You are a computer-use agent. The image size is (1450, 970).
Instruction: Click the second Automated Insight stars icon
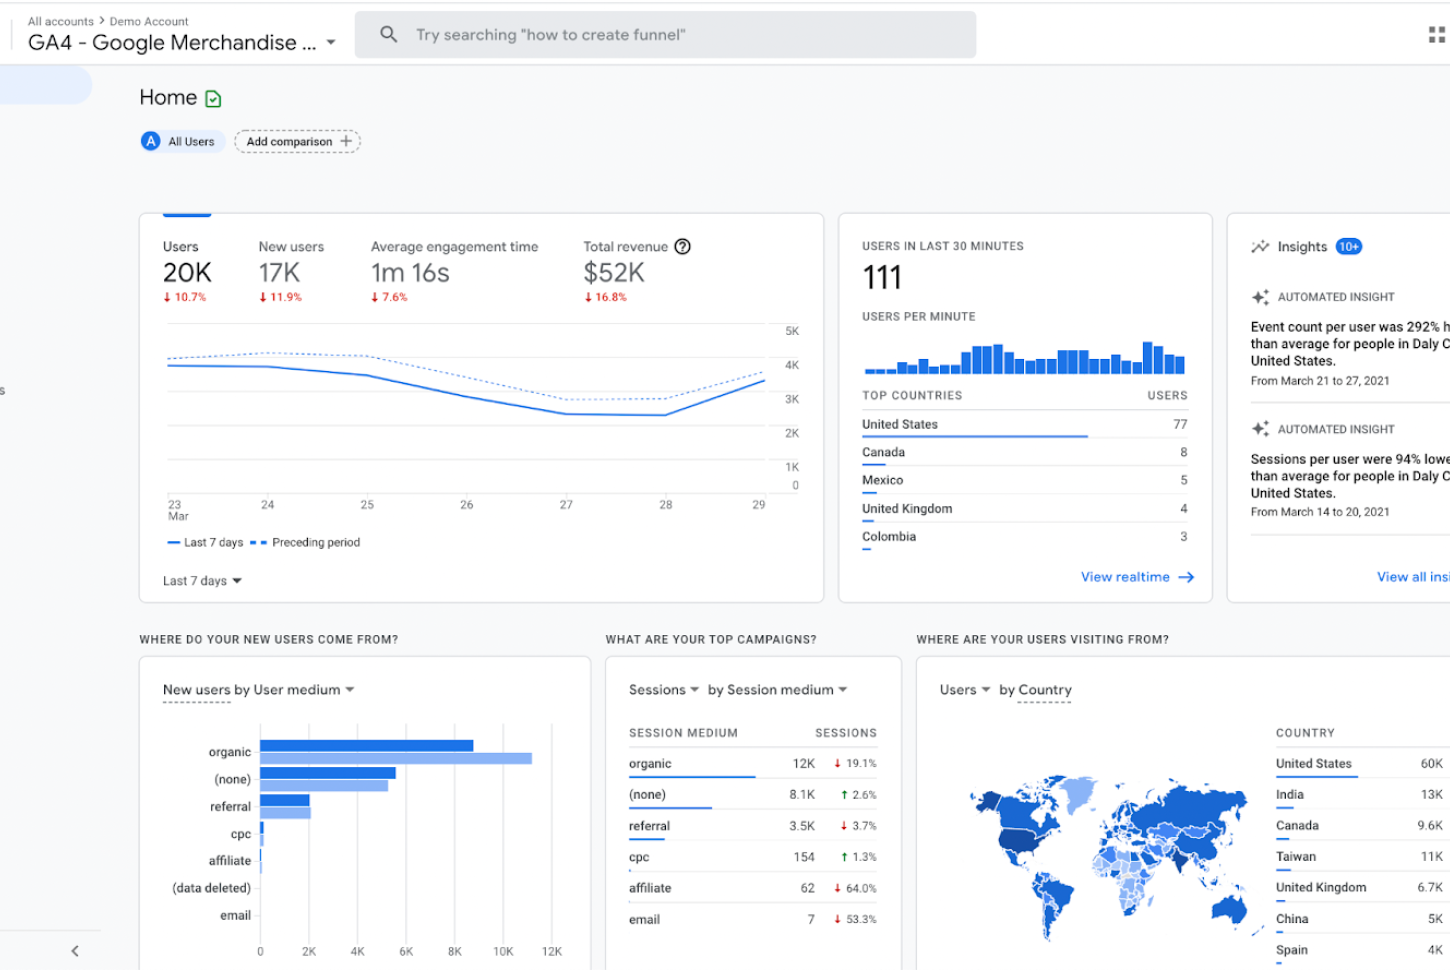[x=1260, y=428]
